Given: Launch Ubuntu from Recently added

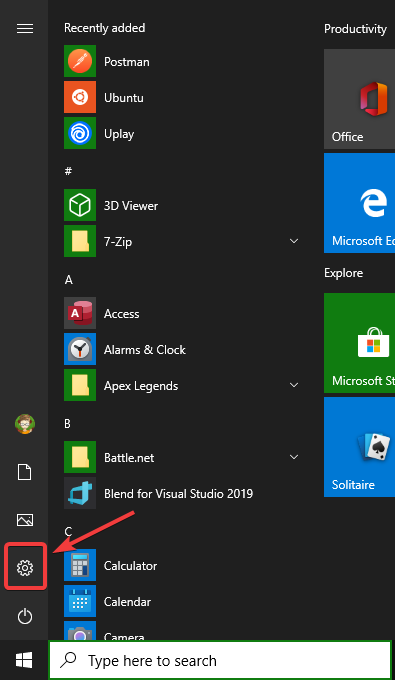Looking at the screenshot, I should tap(80, 97).
